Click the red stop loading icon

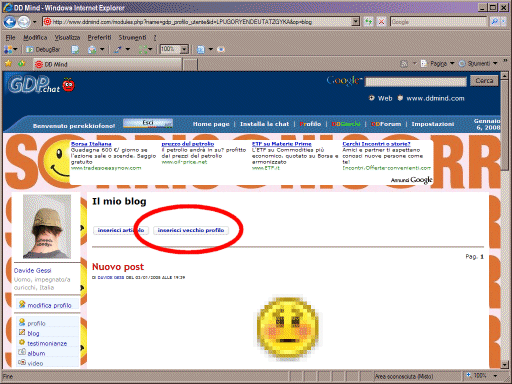click(x=381, y=22)
